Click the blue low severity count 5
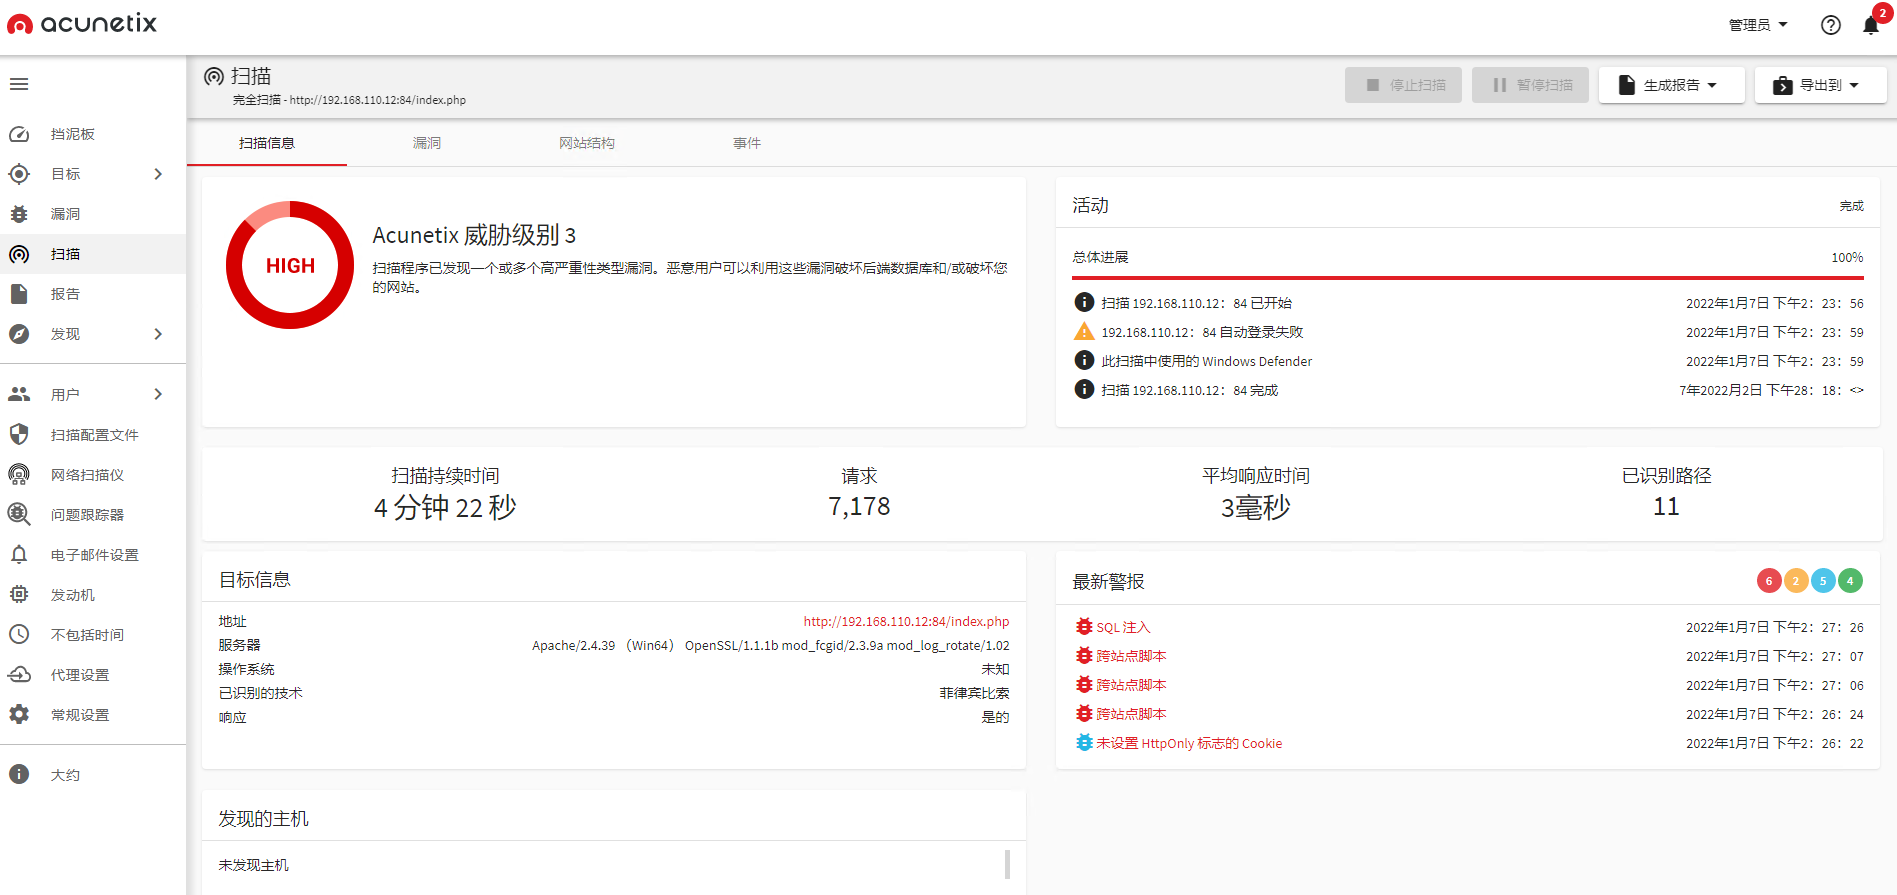 coord(1823,581)
